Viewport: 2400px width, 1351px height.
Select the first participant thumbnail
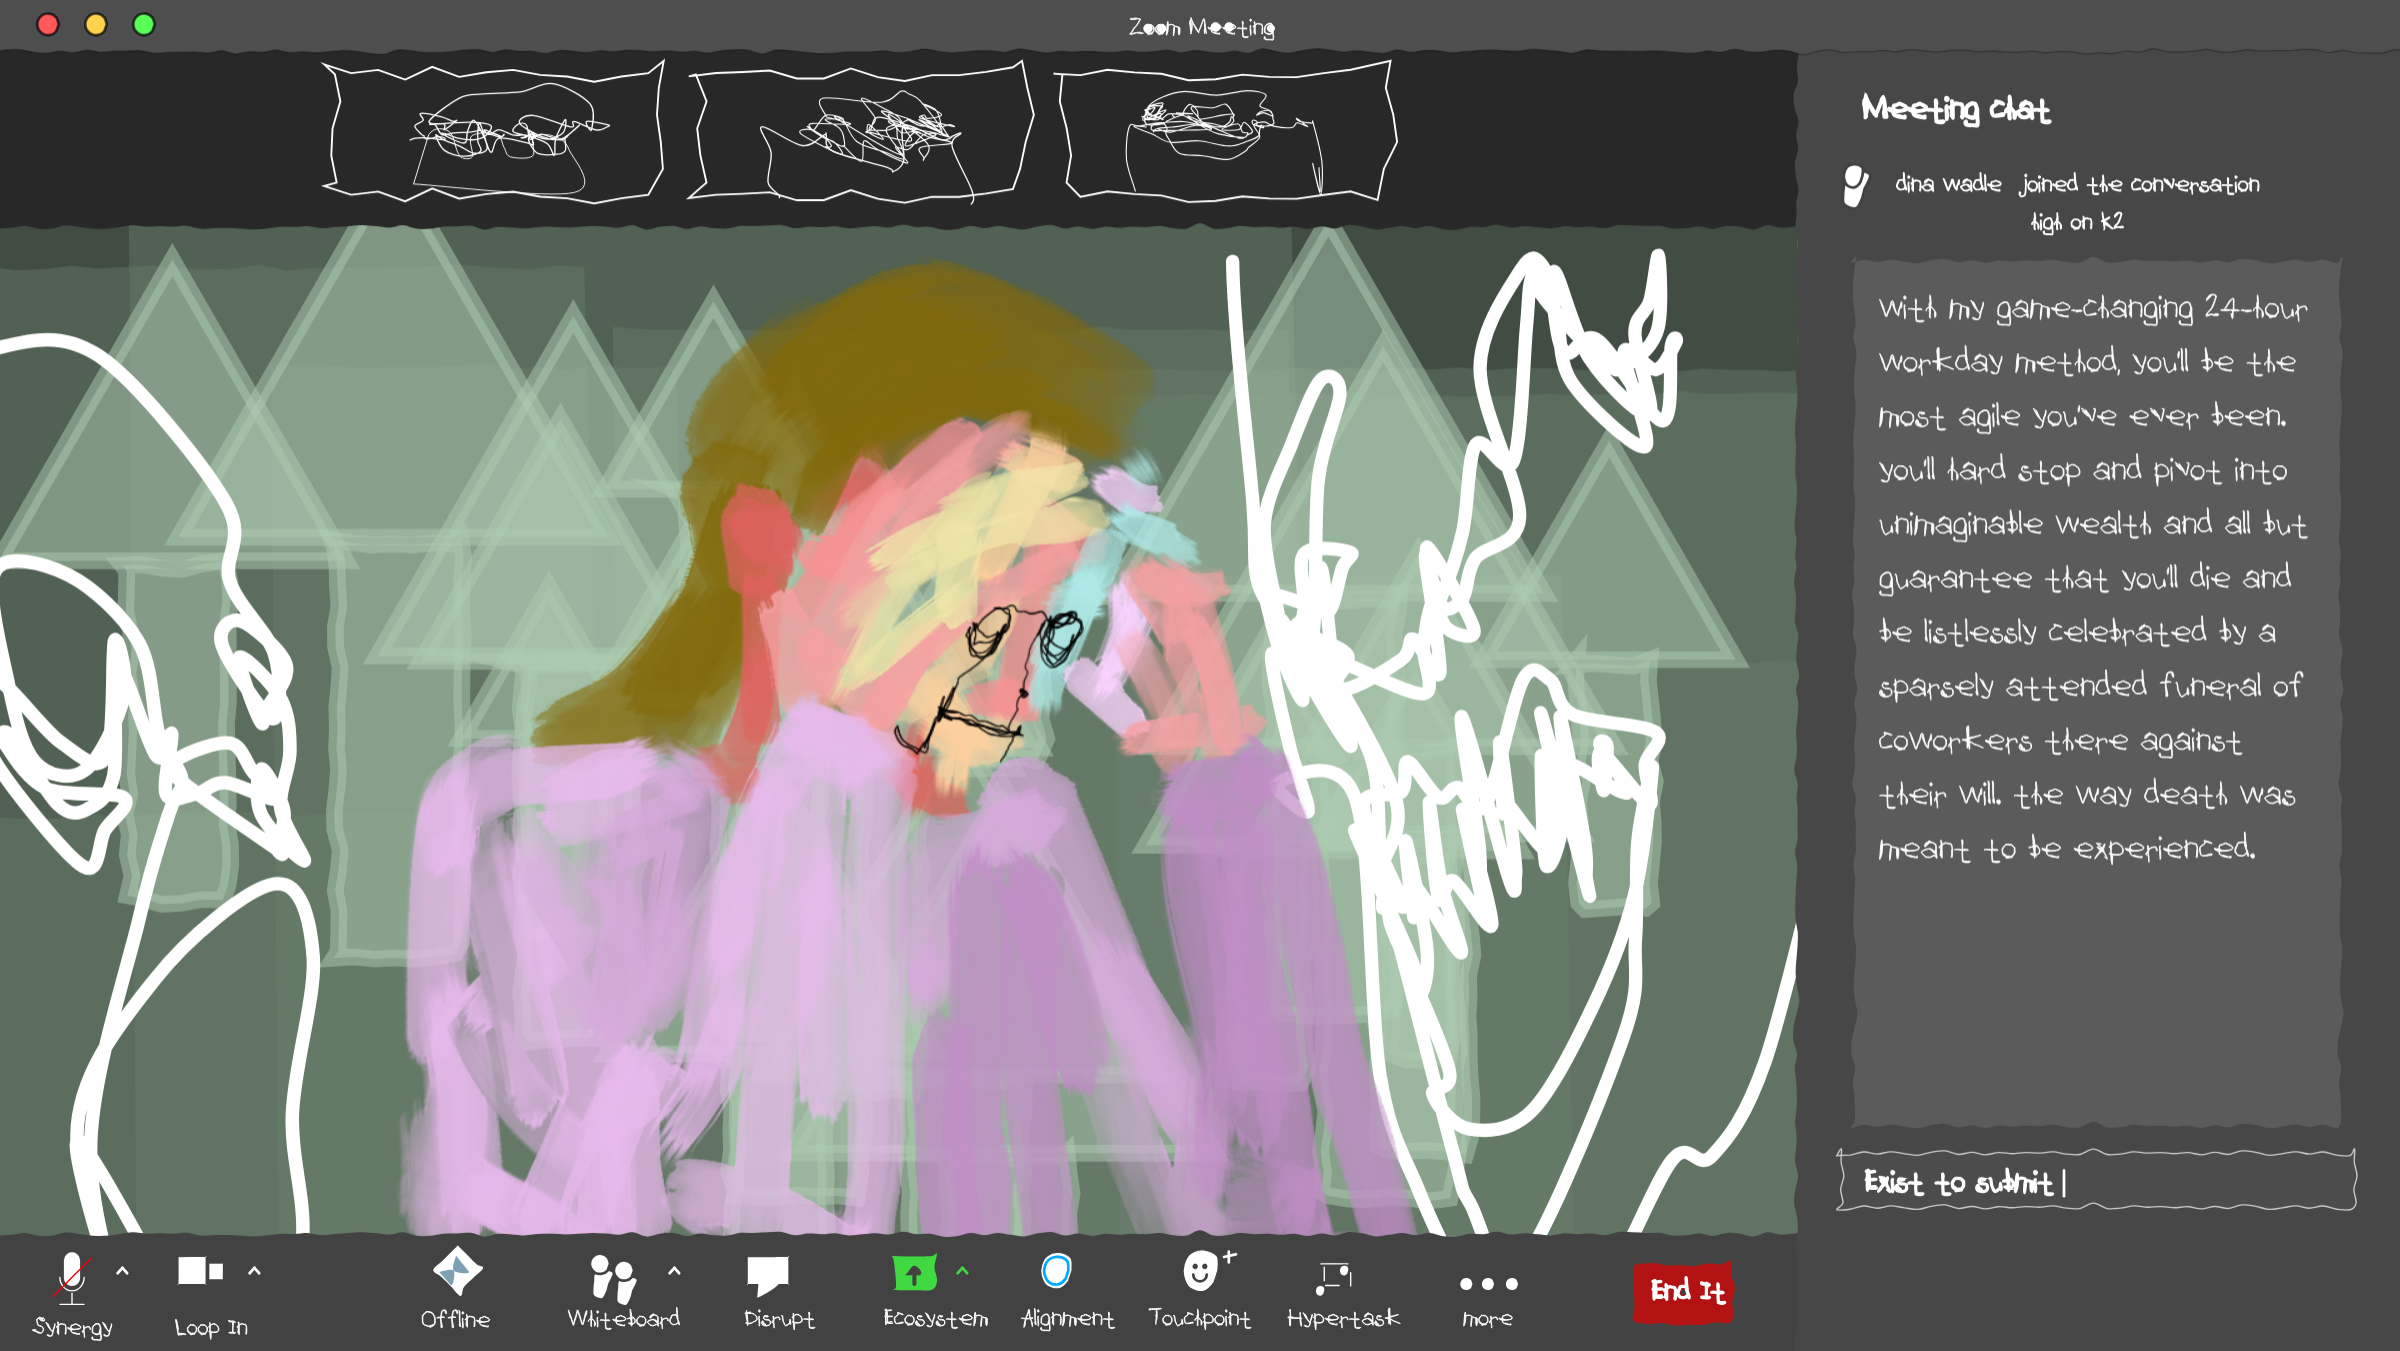coord(494,132)
